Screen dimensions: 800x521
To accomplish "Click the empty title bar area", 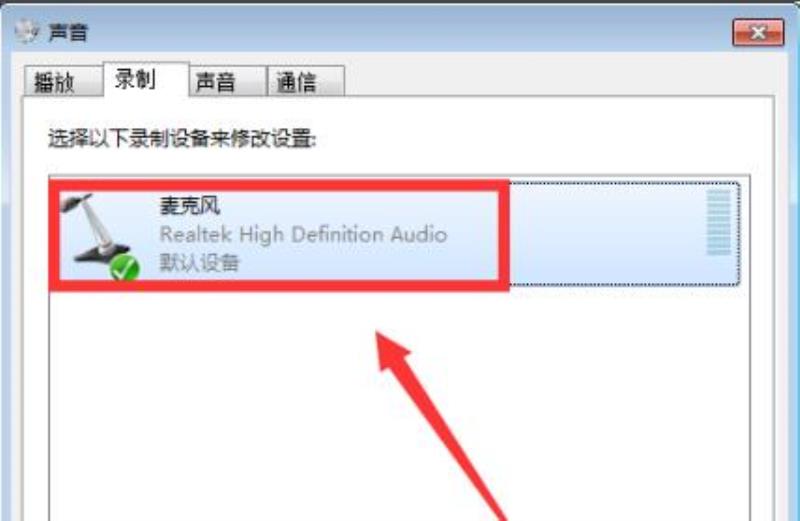I will (408, 33).
